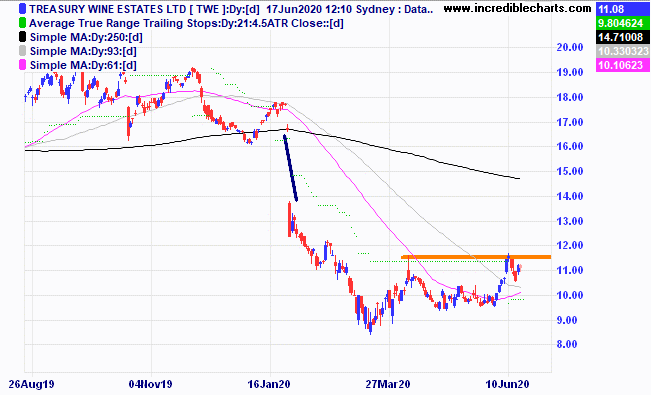The image size is (651, 395).
Task: Click the thick dark blue gap-down trendline
Action: point(291,168)
